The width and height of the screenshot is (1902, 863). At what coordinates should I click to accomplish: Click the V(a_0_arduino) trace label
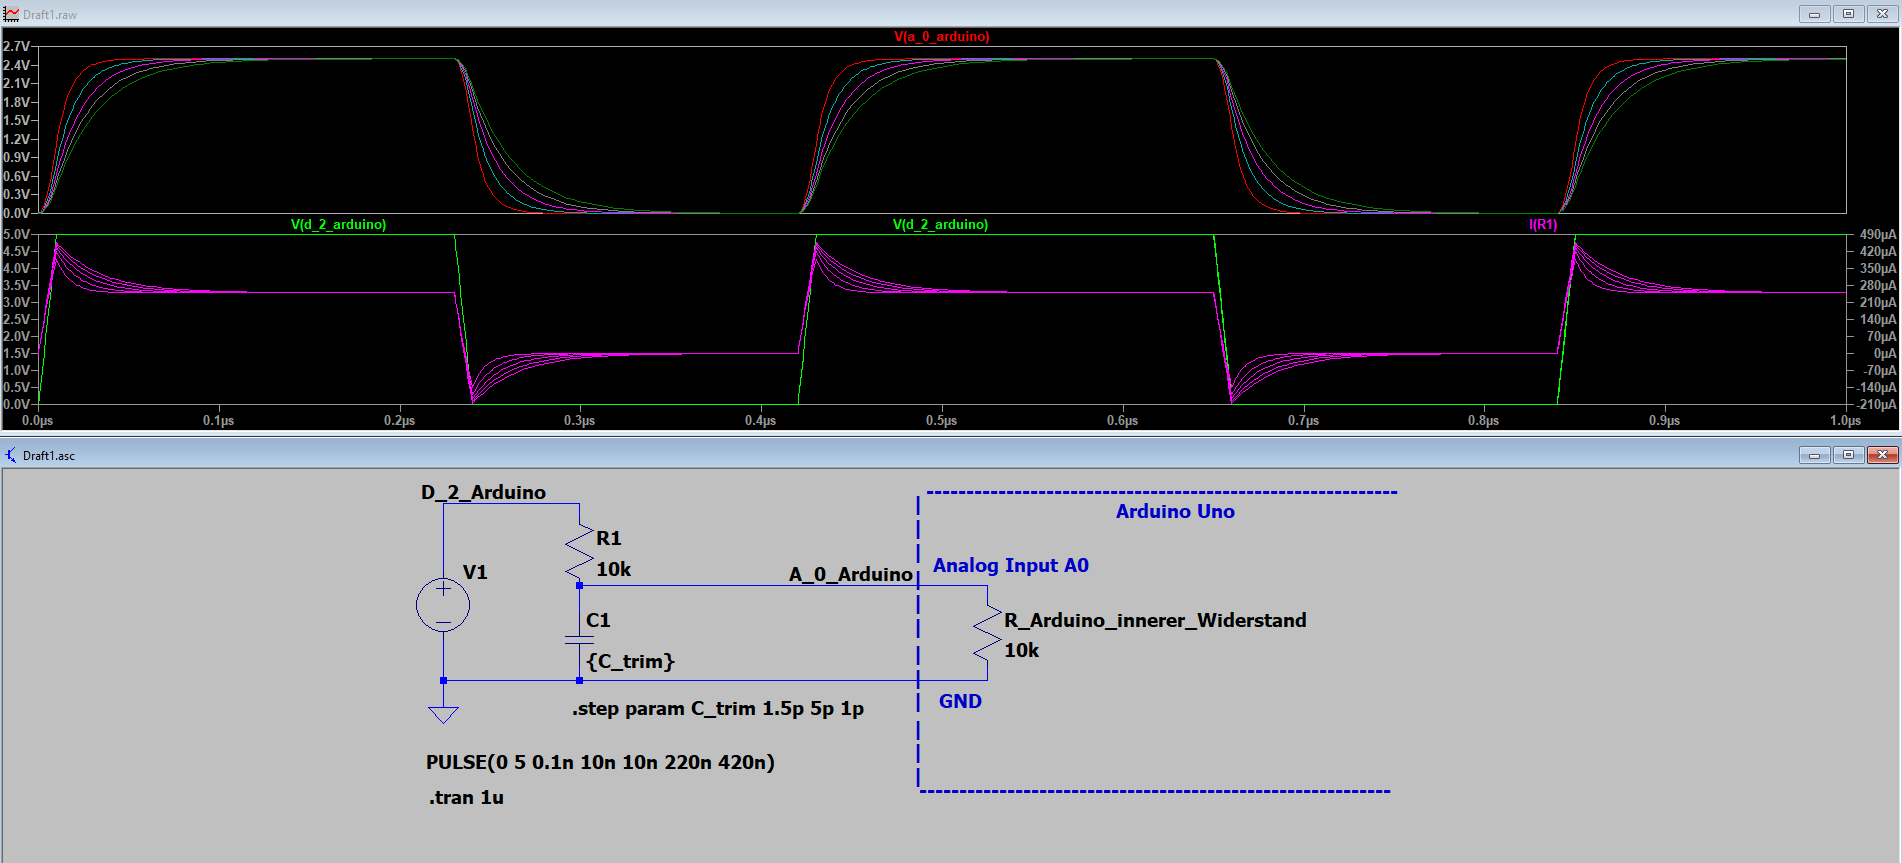coord(941,37)
